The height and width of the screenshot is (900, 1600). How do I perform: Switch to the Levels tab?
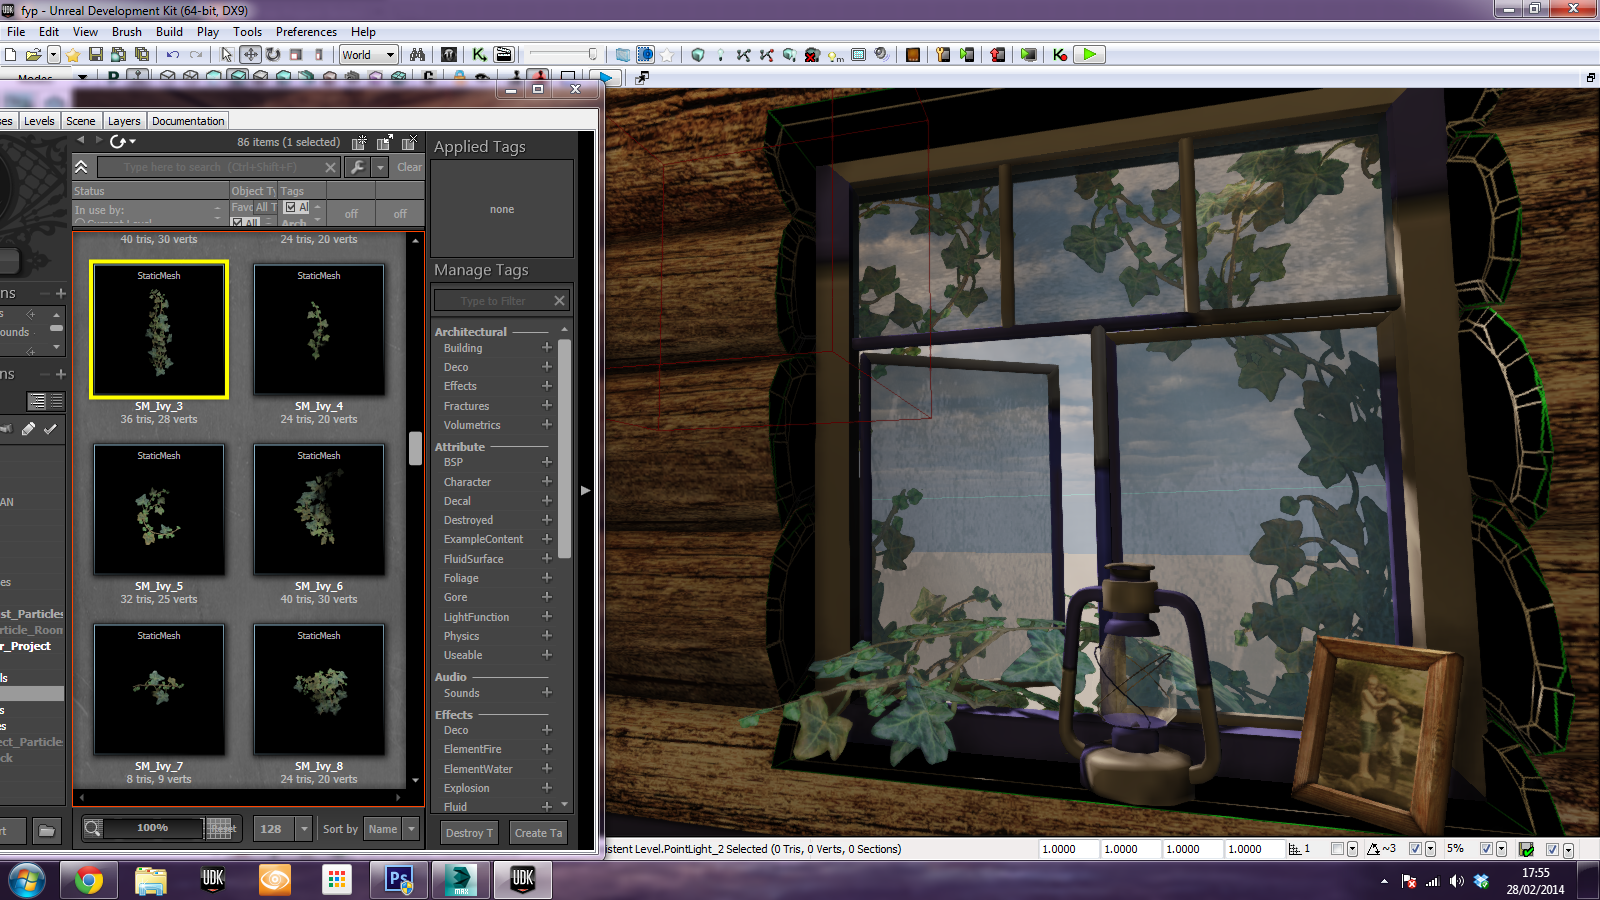pyautogui.click(x=39, y=121)
